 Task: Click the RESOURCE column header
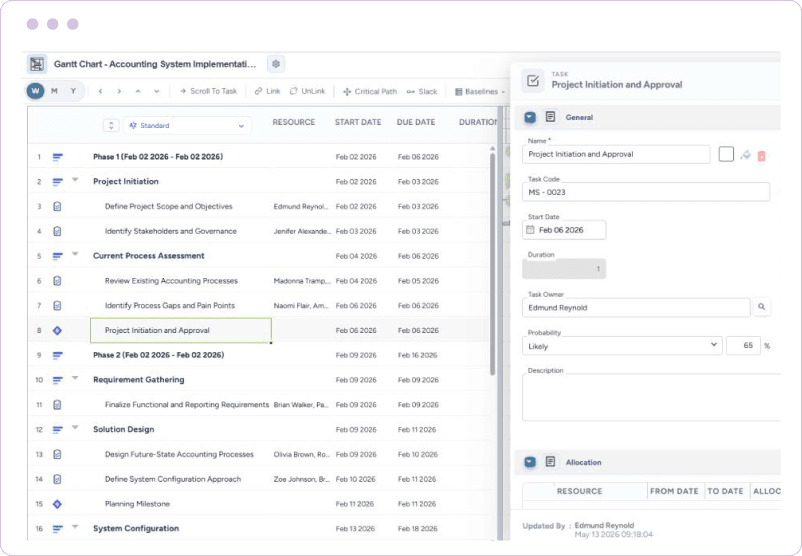(294, 122)
